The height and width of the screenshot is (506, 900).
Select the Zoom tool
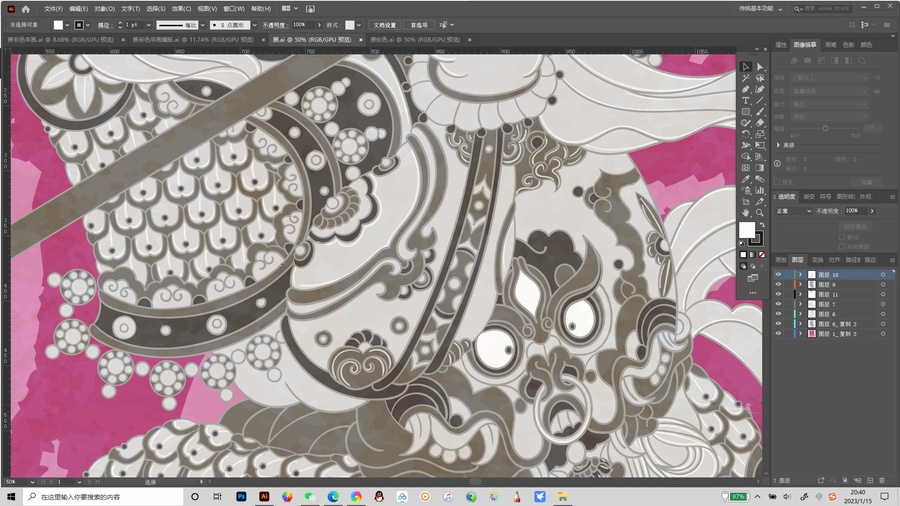(x=760, y=212)
